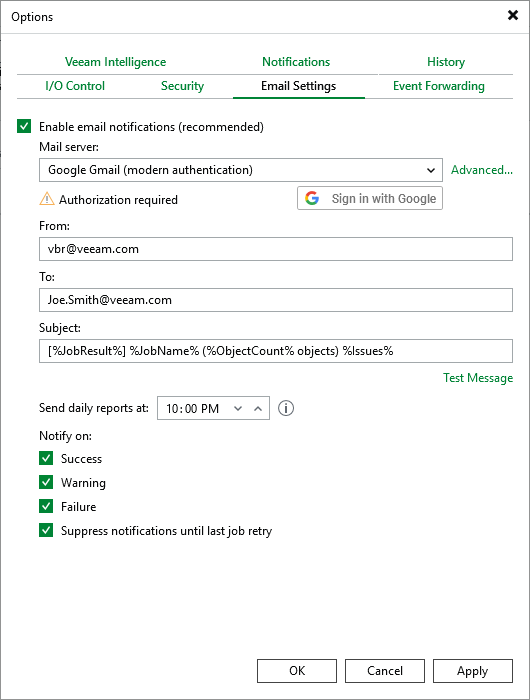
Task: Click the Mail server label
Action: click(x=69, y=146)
